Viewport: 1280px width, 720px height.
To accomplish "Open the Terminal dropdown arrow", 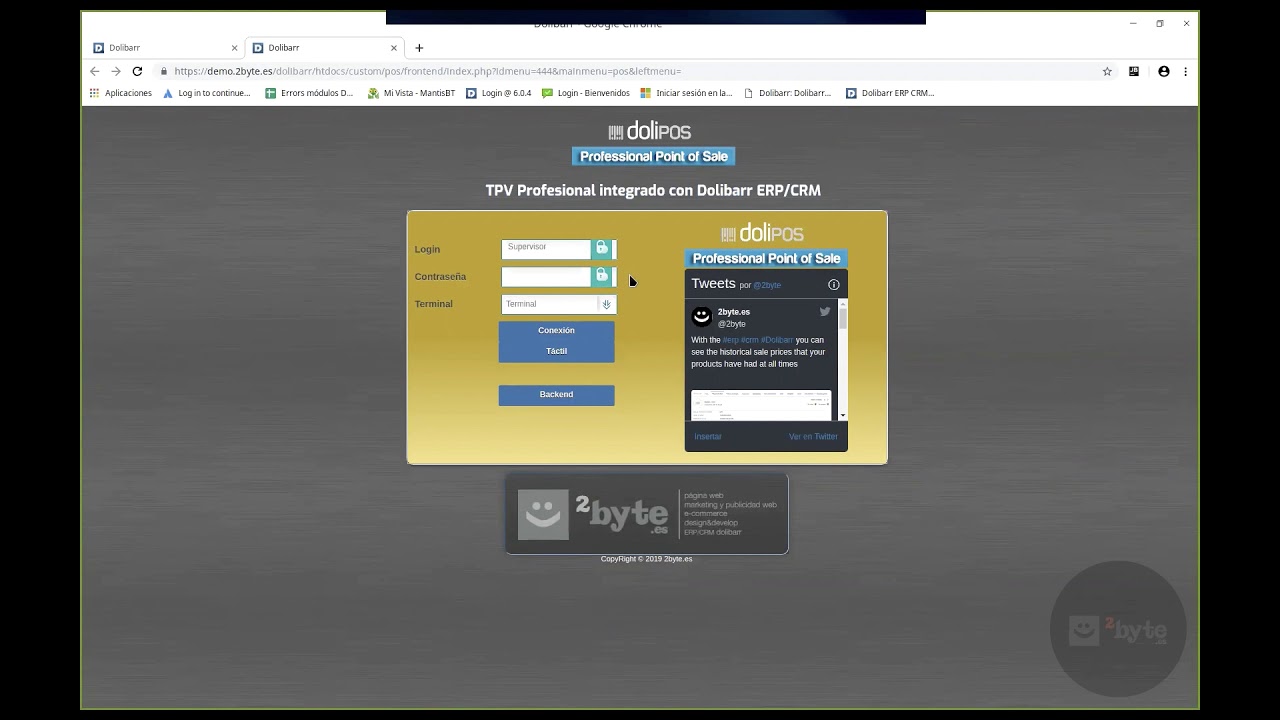I will (606, 304).
